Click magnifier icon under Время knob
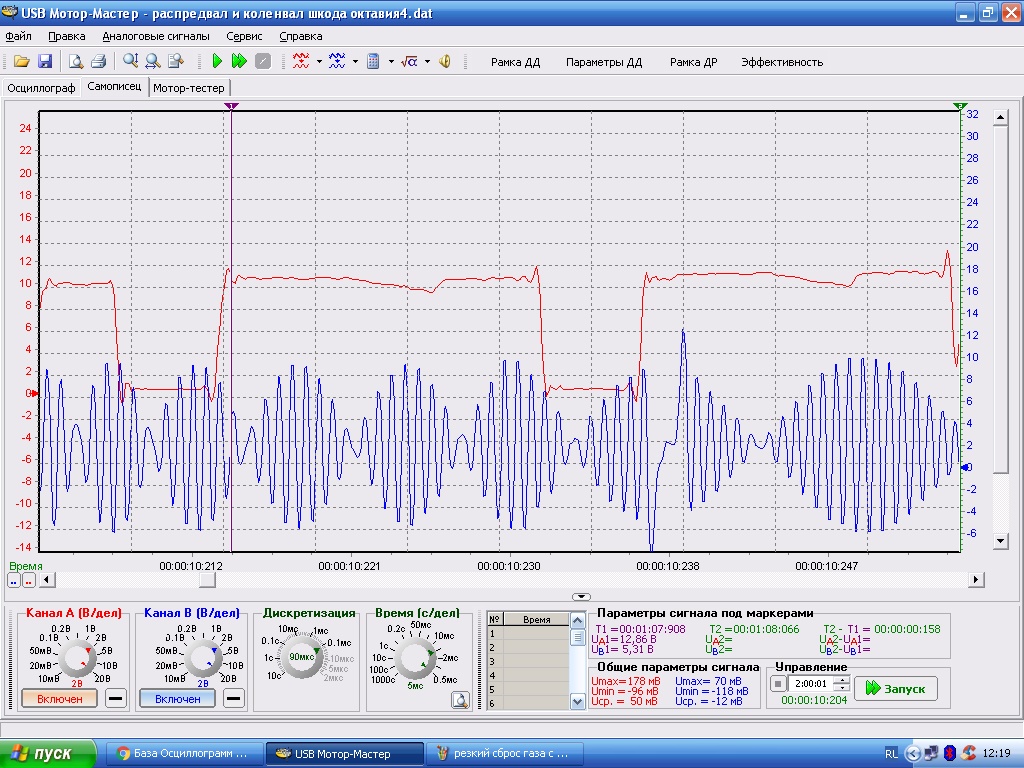The width and height of the screenshot is (1024, 768). click(460, 701)
